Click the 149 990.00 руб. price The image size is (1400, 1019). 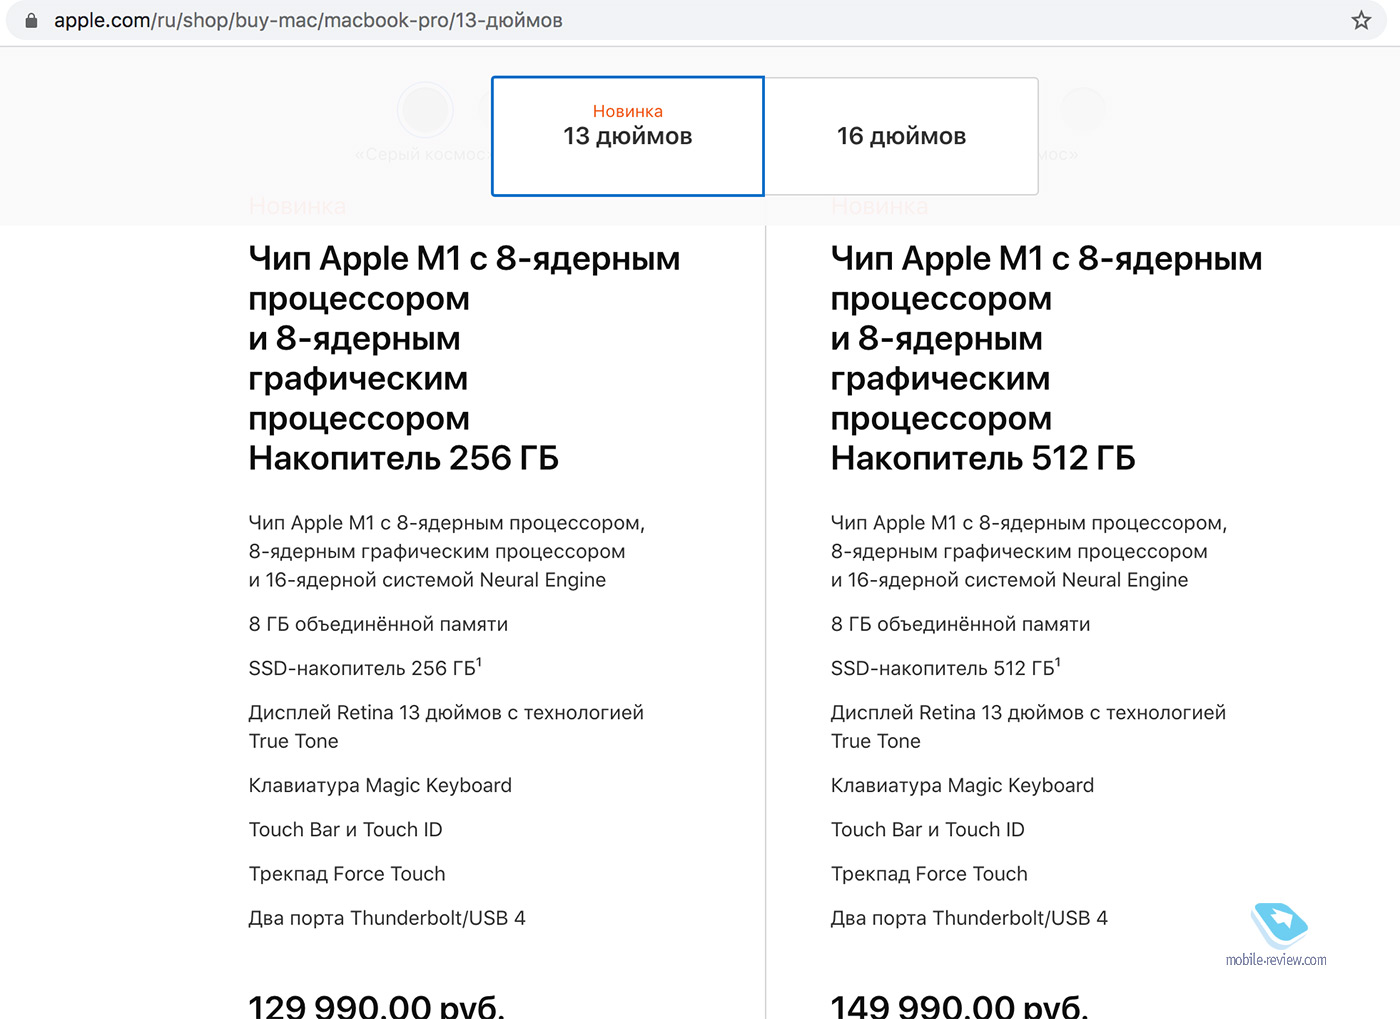(959, 1004)
